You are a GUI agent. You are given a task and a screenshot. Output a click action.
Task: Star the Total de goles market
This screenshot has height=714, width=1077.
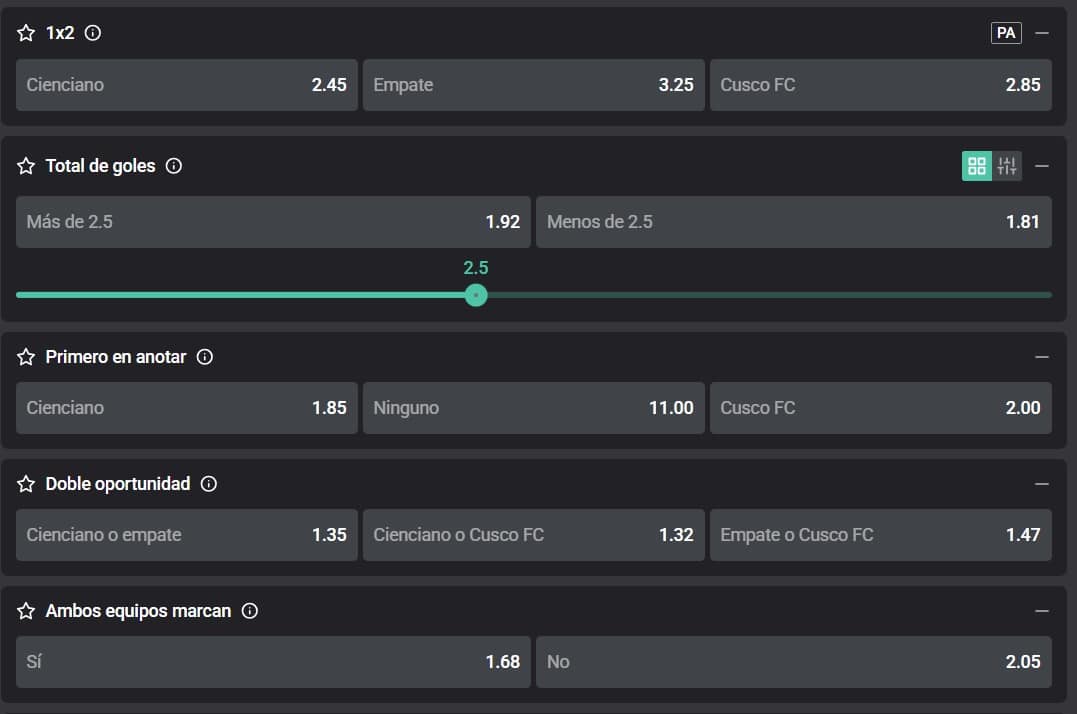27,166
